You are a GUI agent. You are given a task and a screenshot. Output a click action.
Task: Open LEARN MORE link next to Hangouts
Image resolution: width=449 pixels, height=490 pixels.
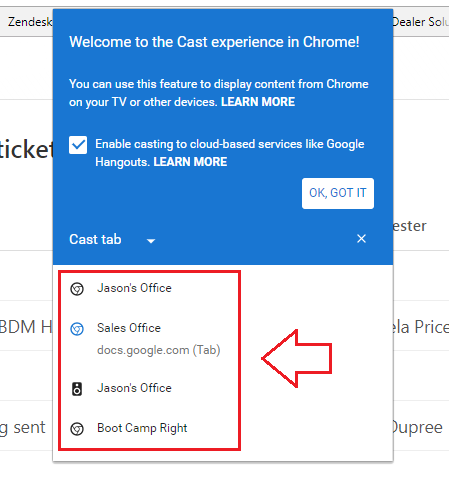(x=190, y=162)
